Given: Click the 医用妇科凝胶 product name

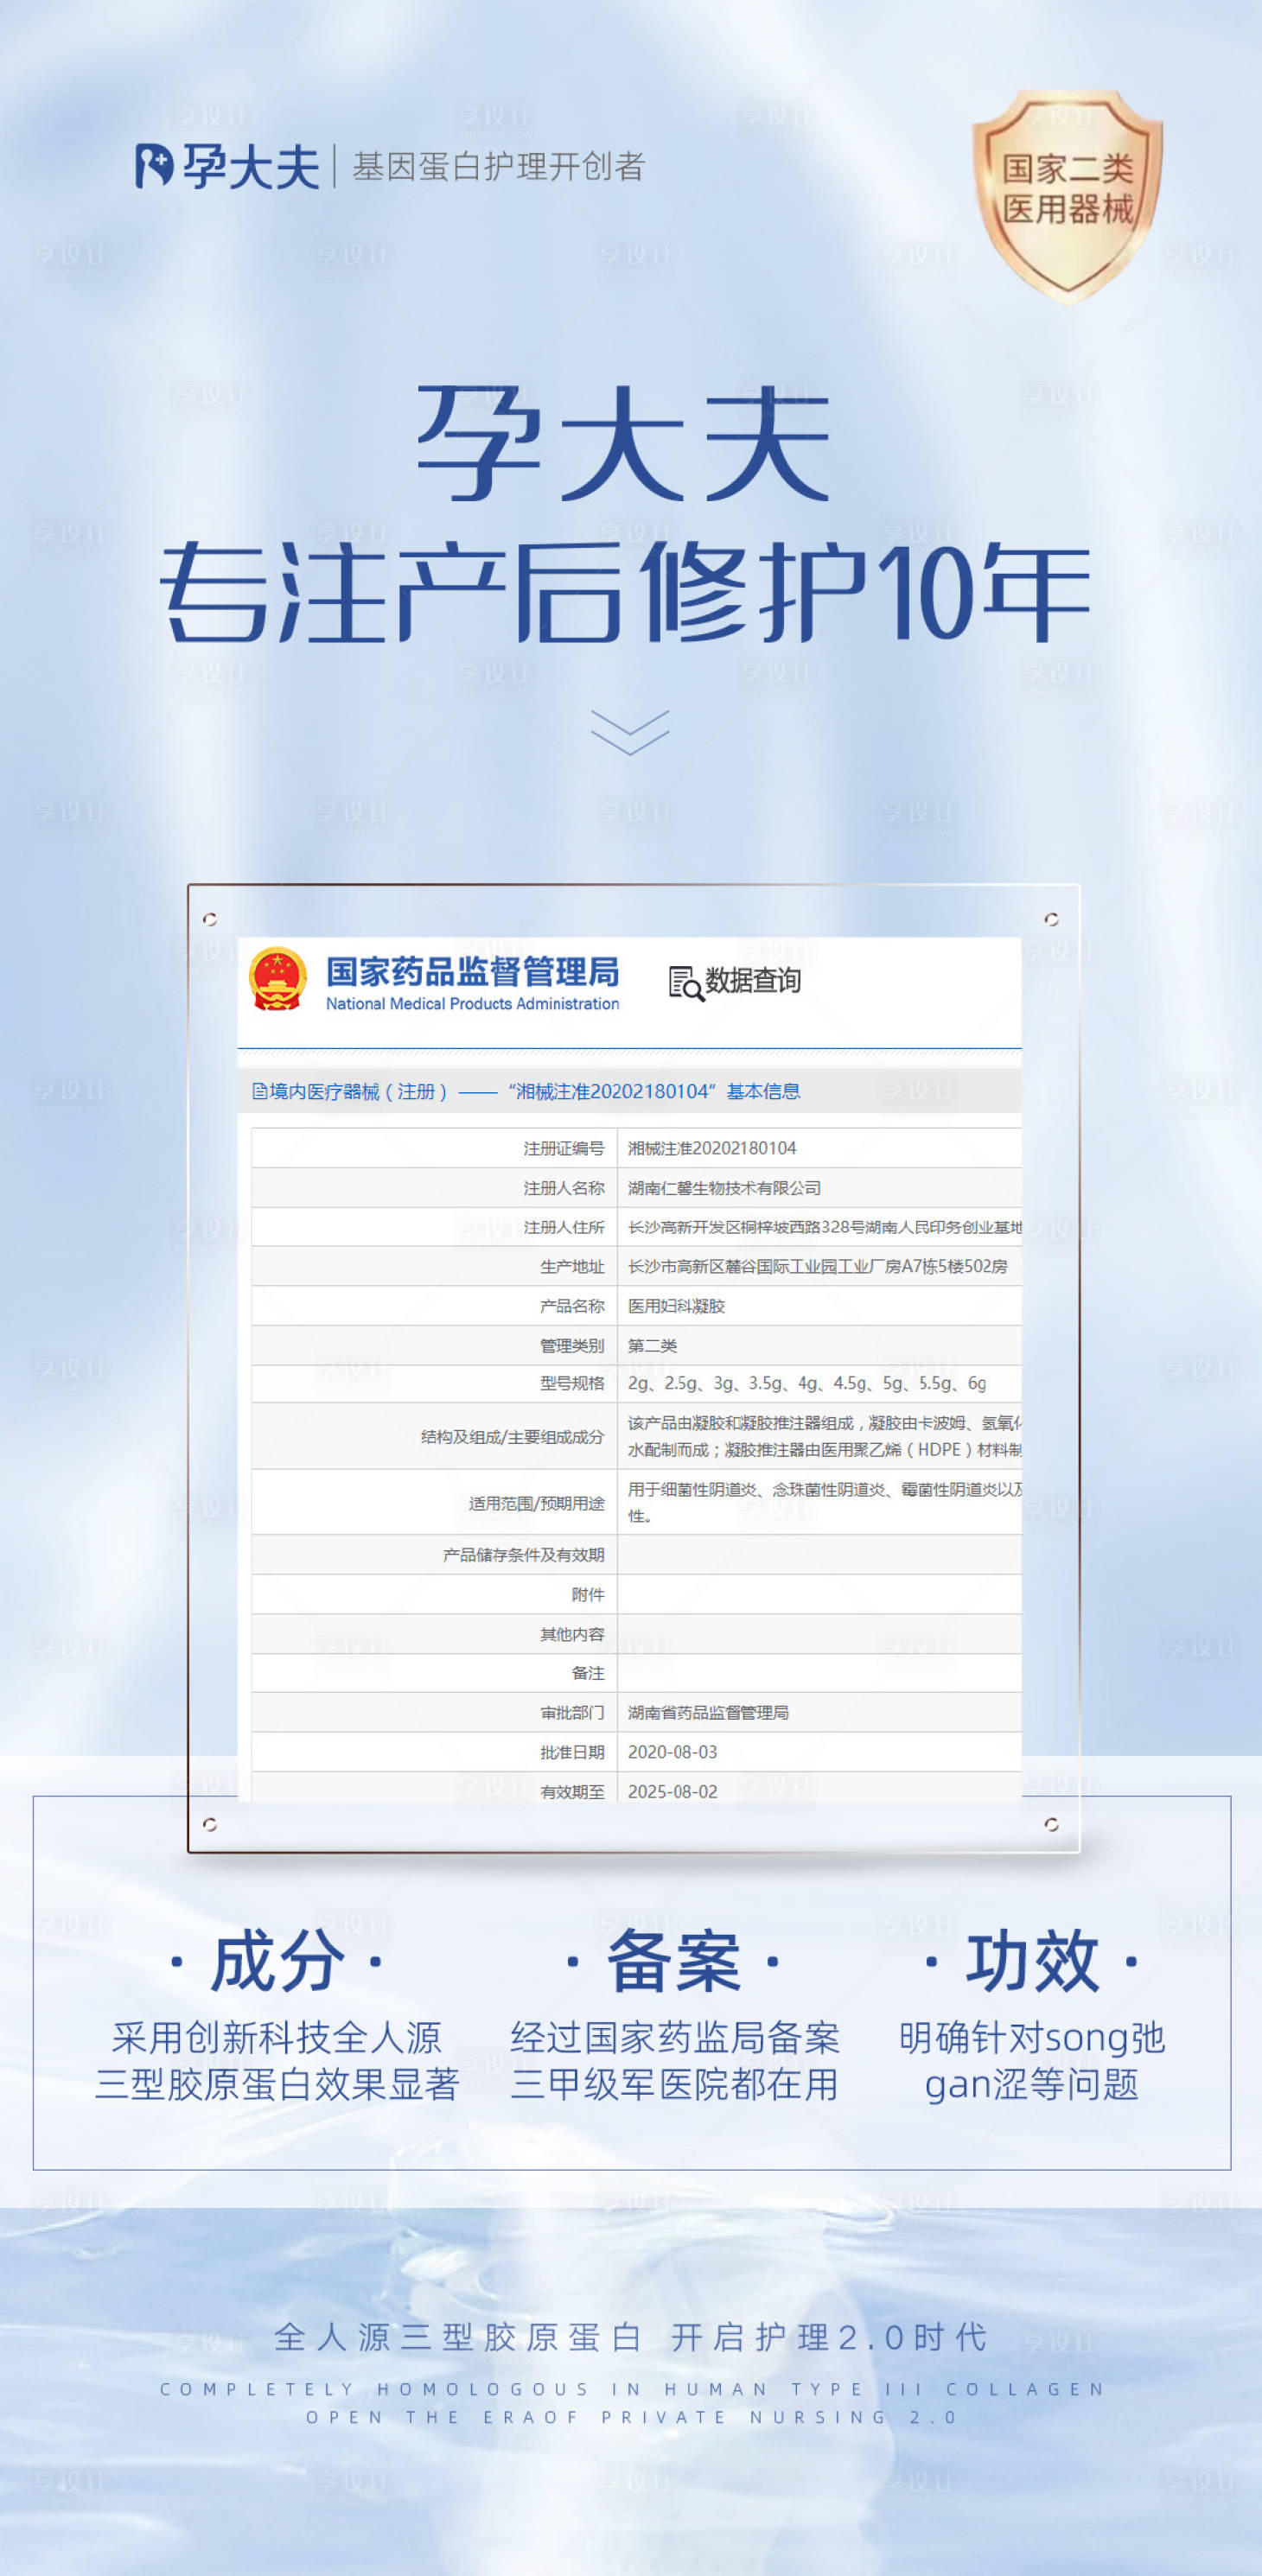Looking at the screenshot, I should tap(676, 1306).
